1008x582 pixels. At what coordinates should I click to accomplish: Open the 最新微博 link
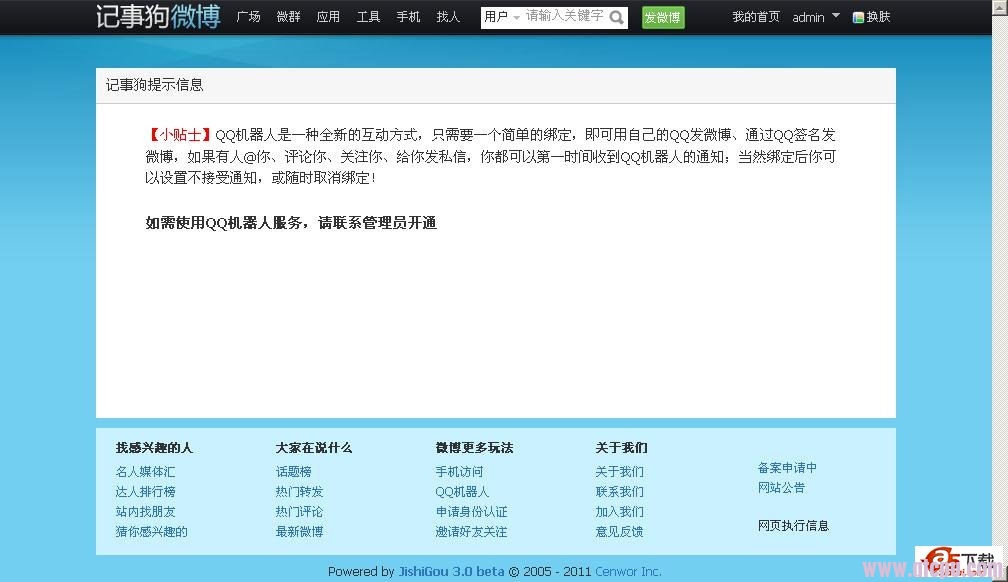300,531
